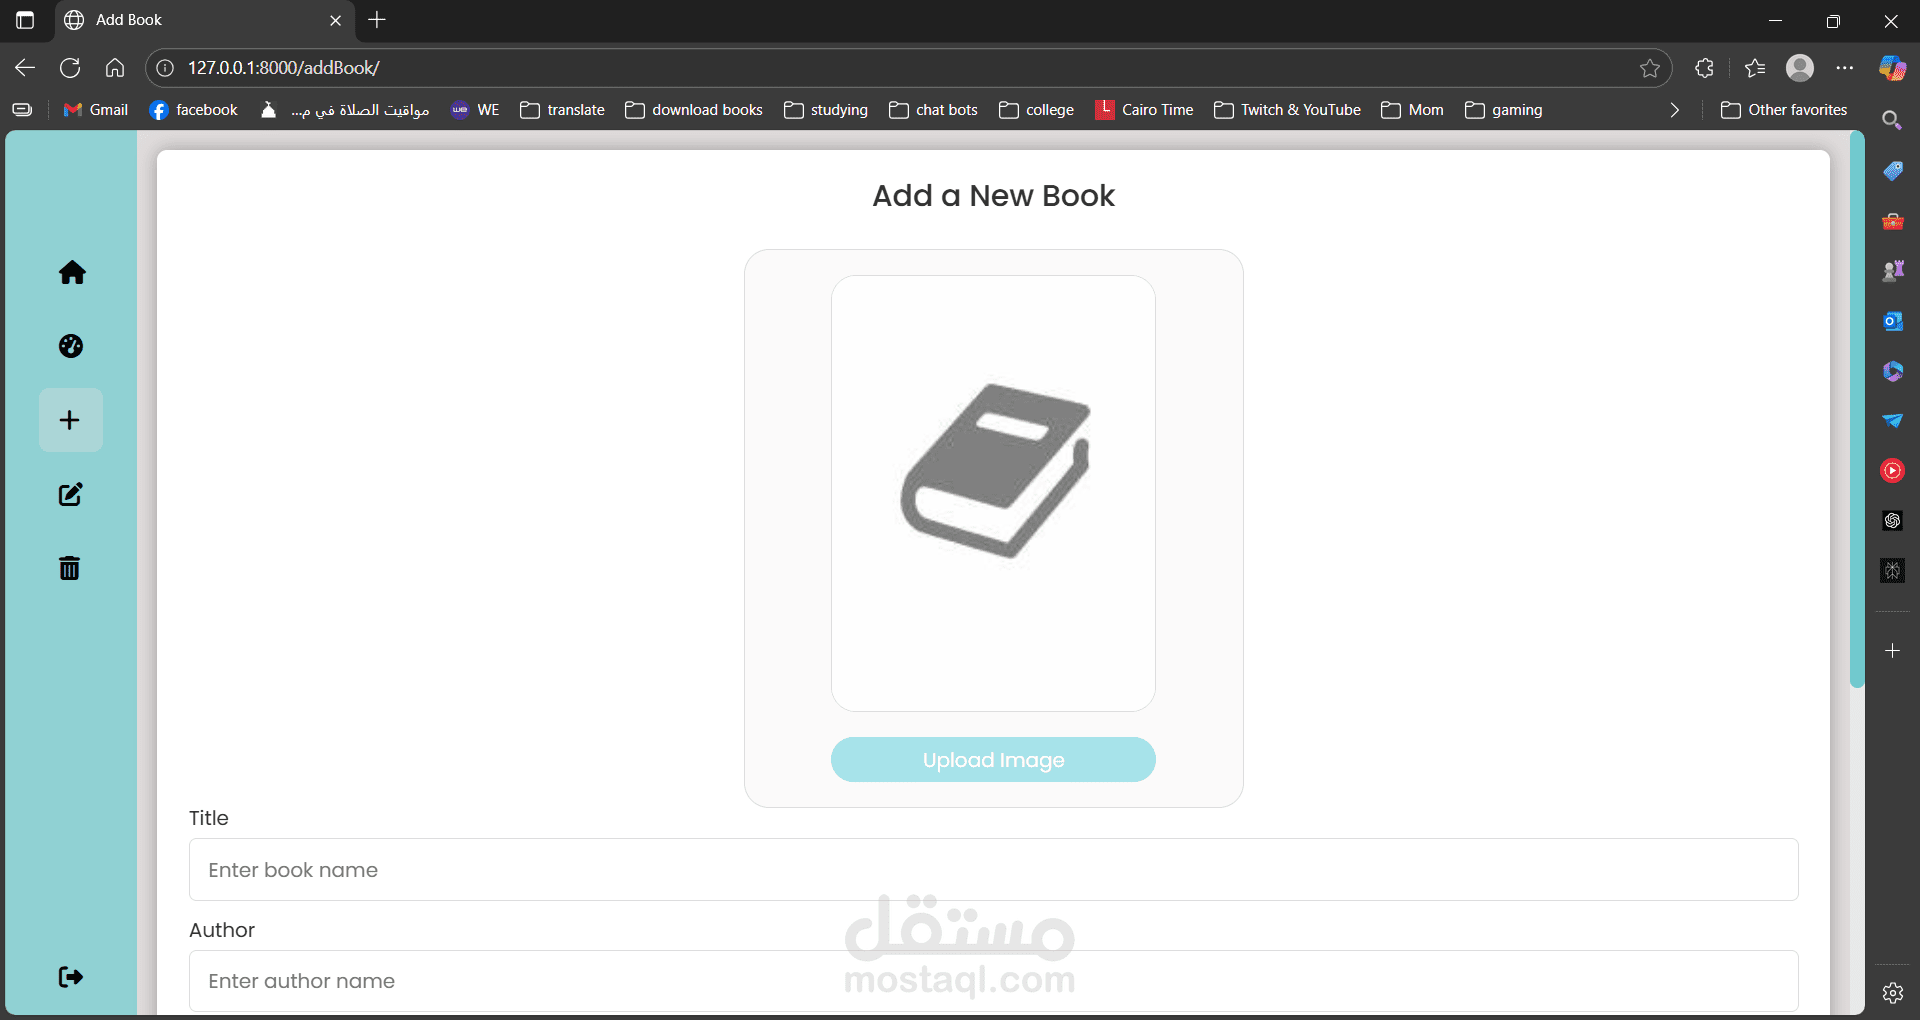1920x1020 pixels.
Task: Open Edge sidebar settings gear
Action: 1892,993
